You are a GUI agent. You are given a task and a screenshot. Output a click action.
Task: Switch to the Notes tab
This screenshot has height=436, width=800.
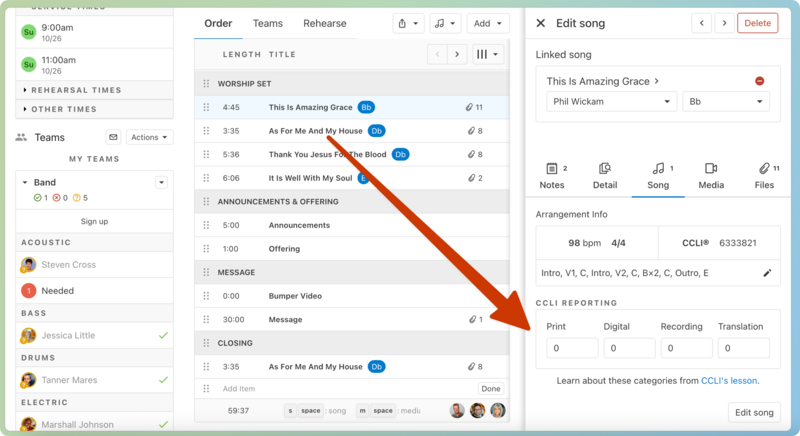coord(552,176)
